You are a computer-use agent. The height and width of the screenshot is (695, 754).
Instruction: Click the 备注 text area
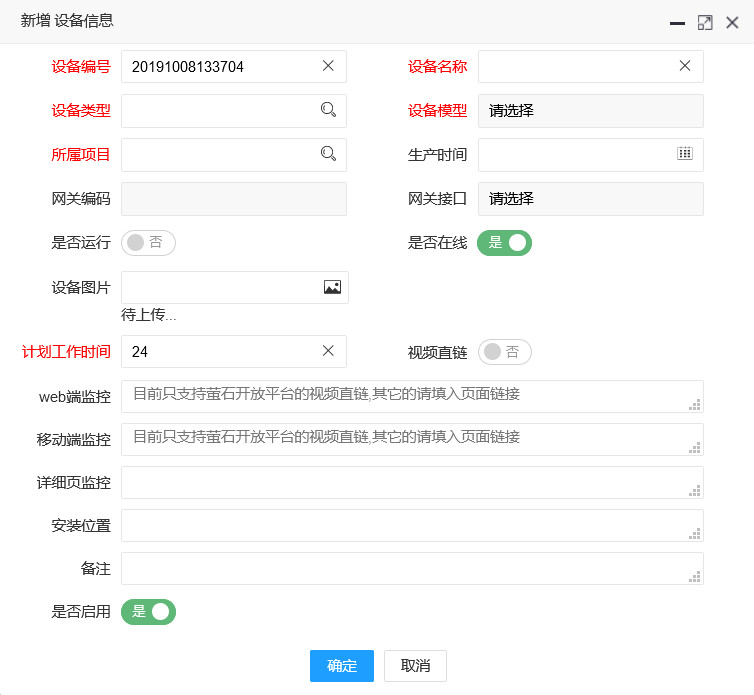tap(412, 569)
